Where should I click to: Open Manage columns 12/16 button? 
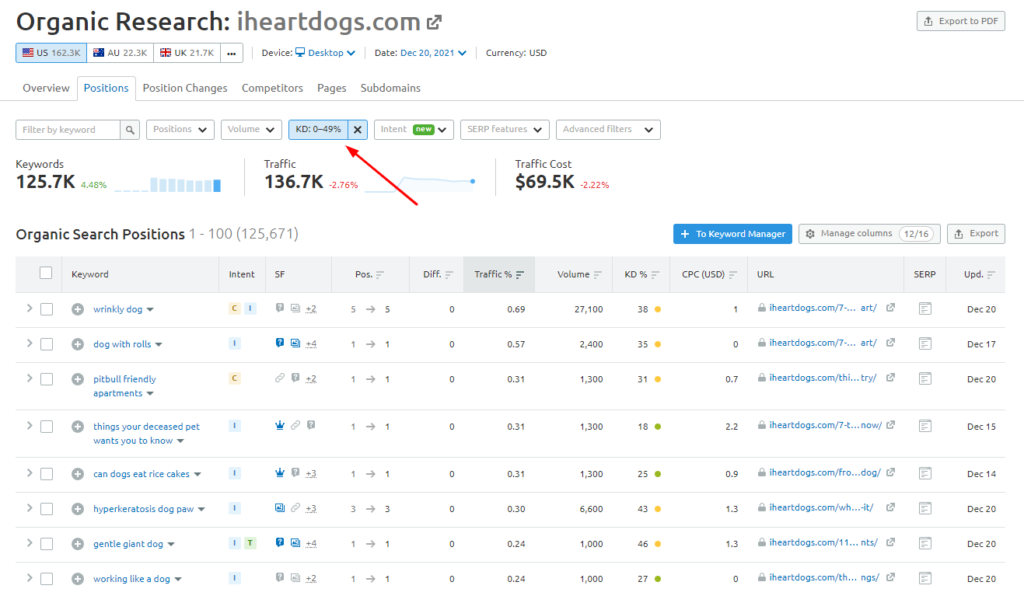(869, 234)
